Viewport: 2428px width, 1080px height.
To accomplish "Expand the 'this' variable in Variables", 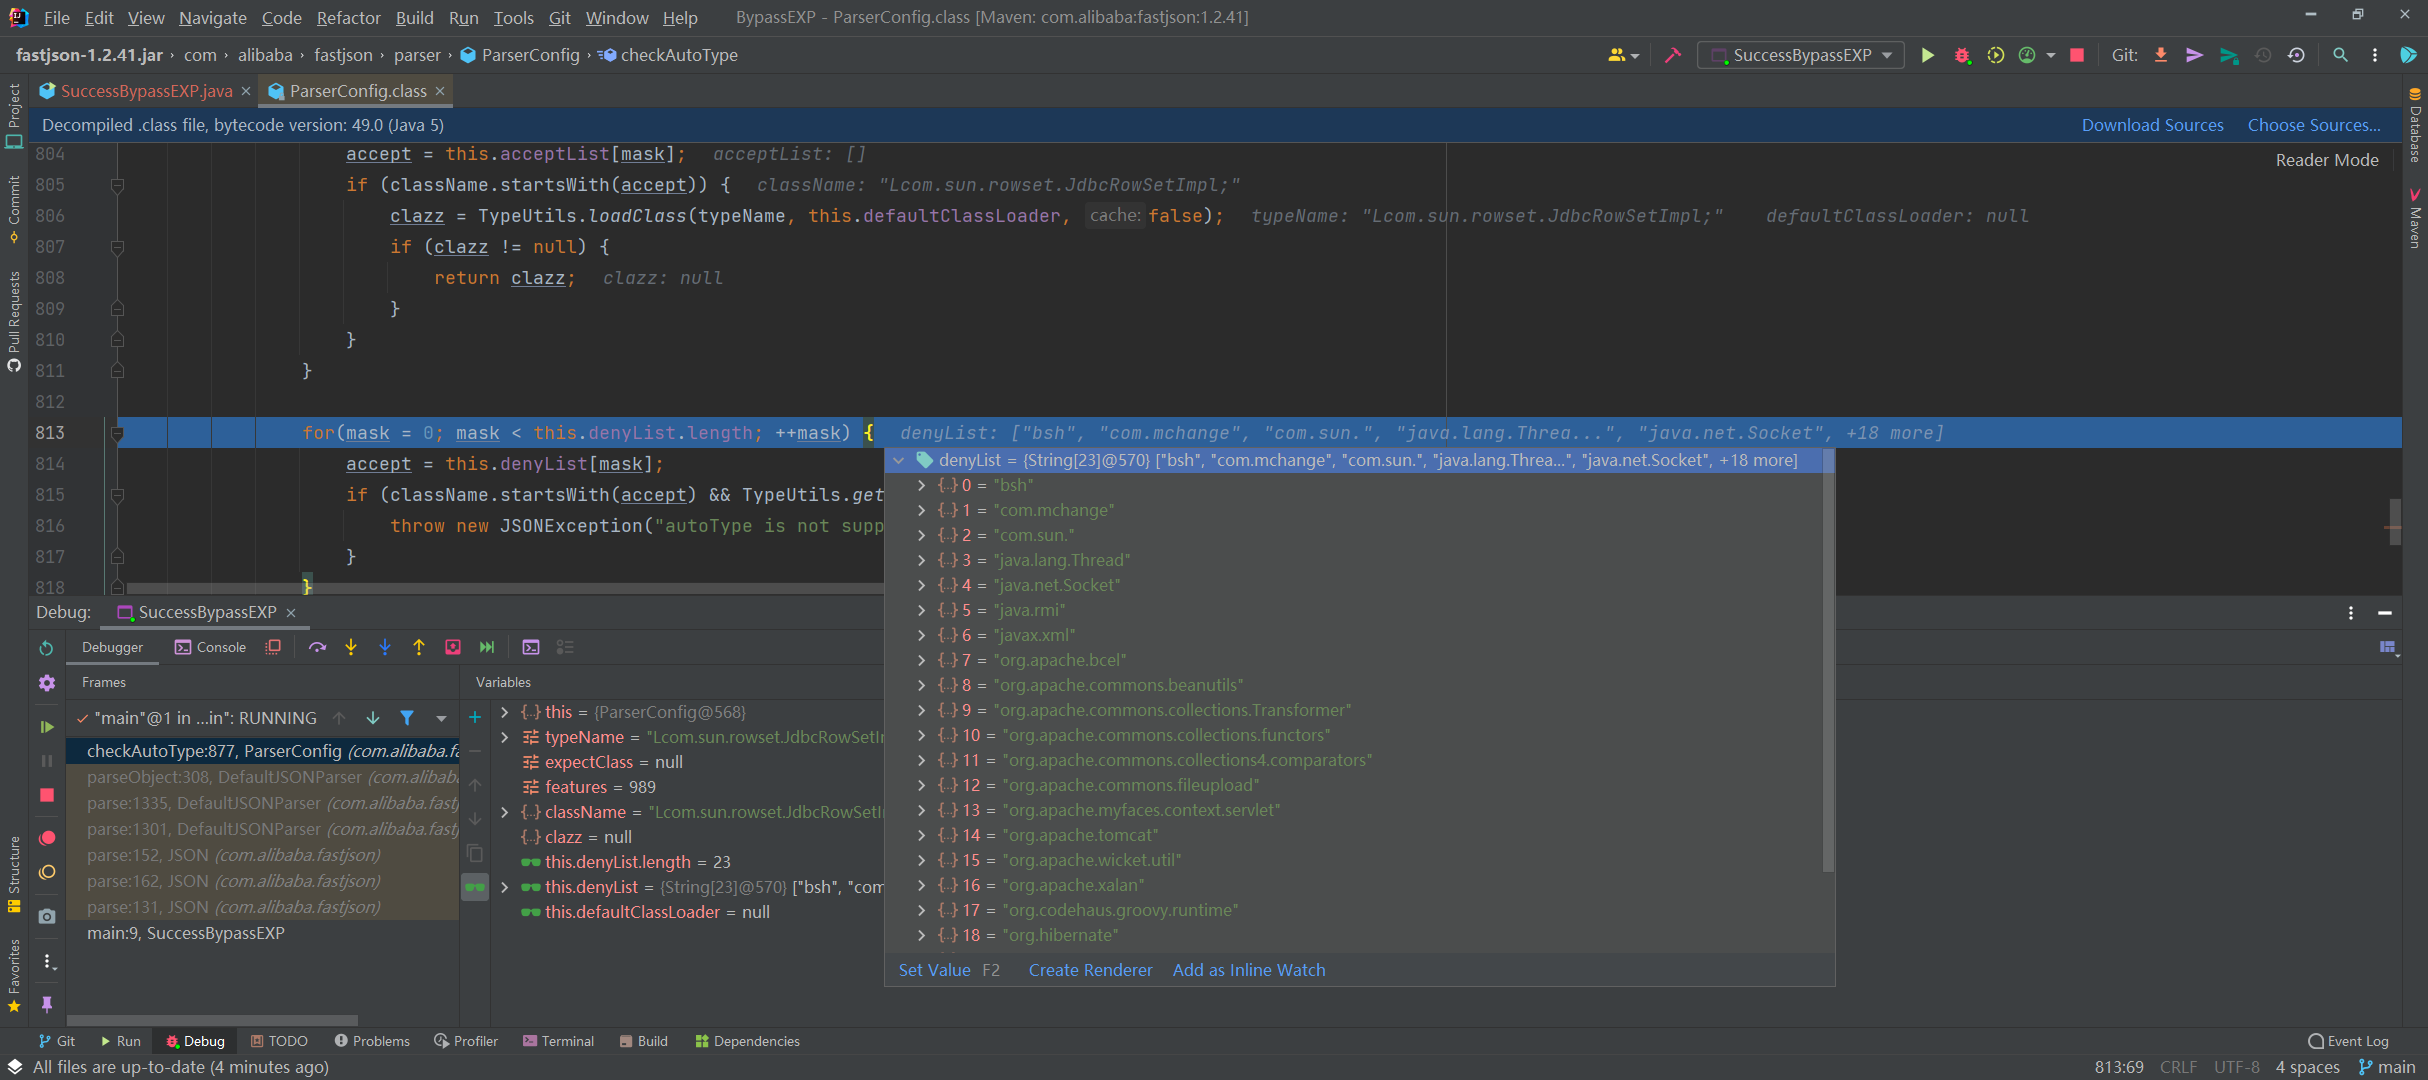I will (x=504, y=712).
